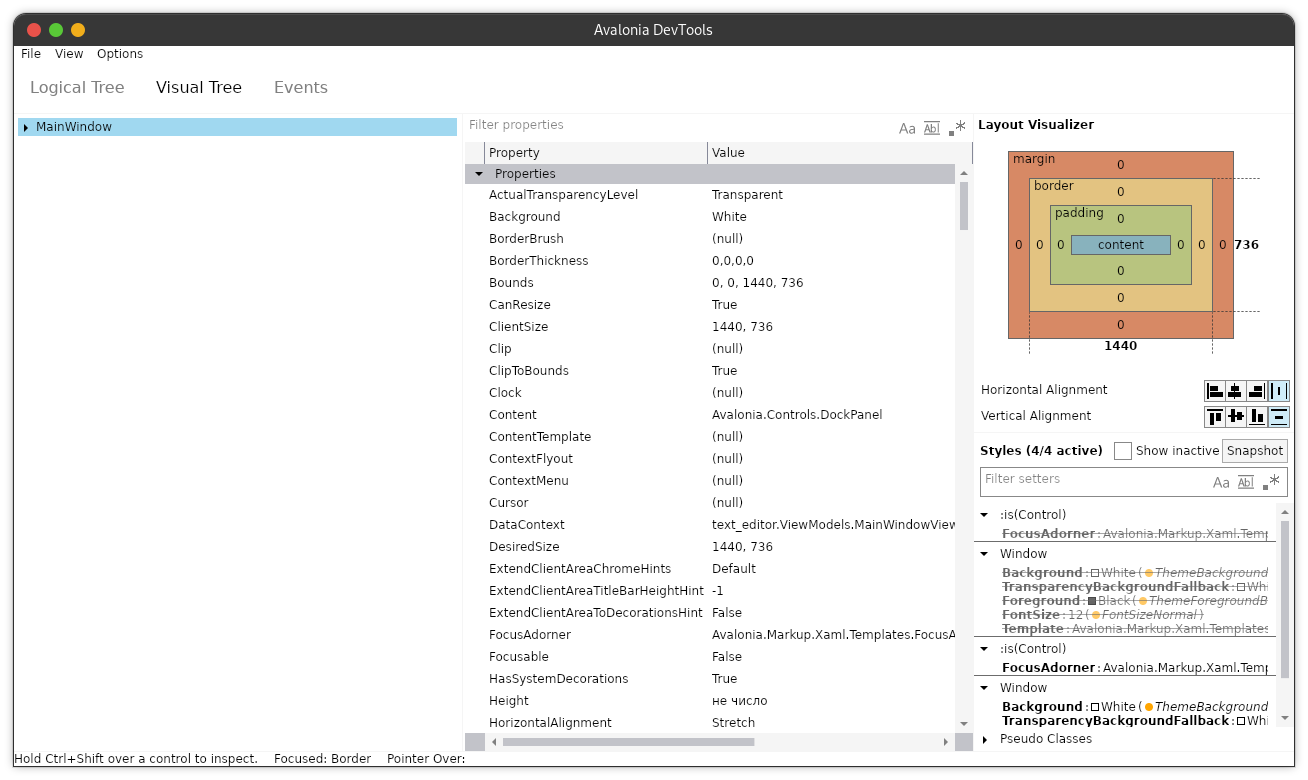Check the Show inactive styles checkbox
The height and width of the screenshot is (780, 1308).
(1123, 450)
